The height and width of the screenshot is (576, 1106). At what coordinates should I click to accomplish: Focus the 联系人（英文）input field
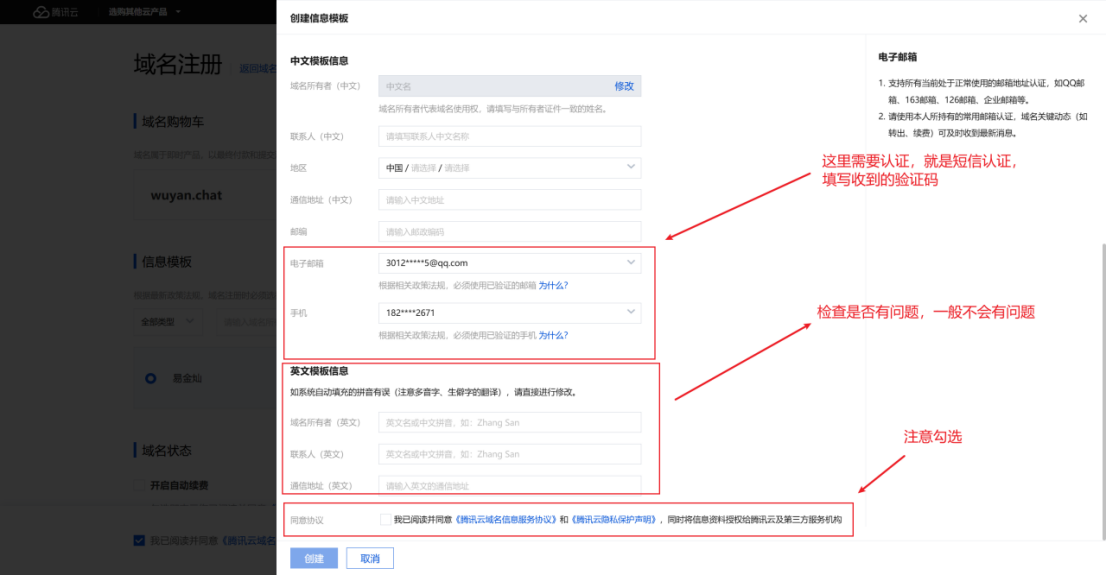pos(509,454)
